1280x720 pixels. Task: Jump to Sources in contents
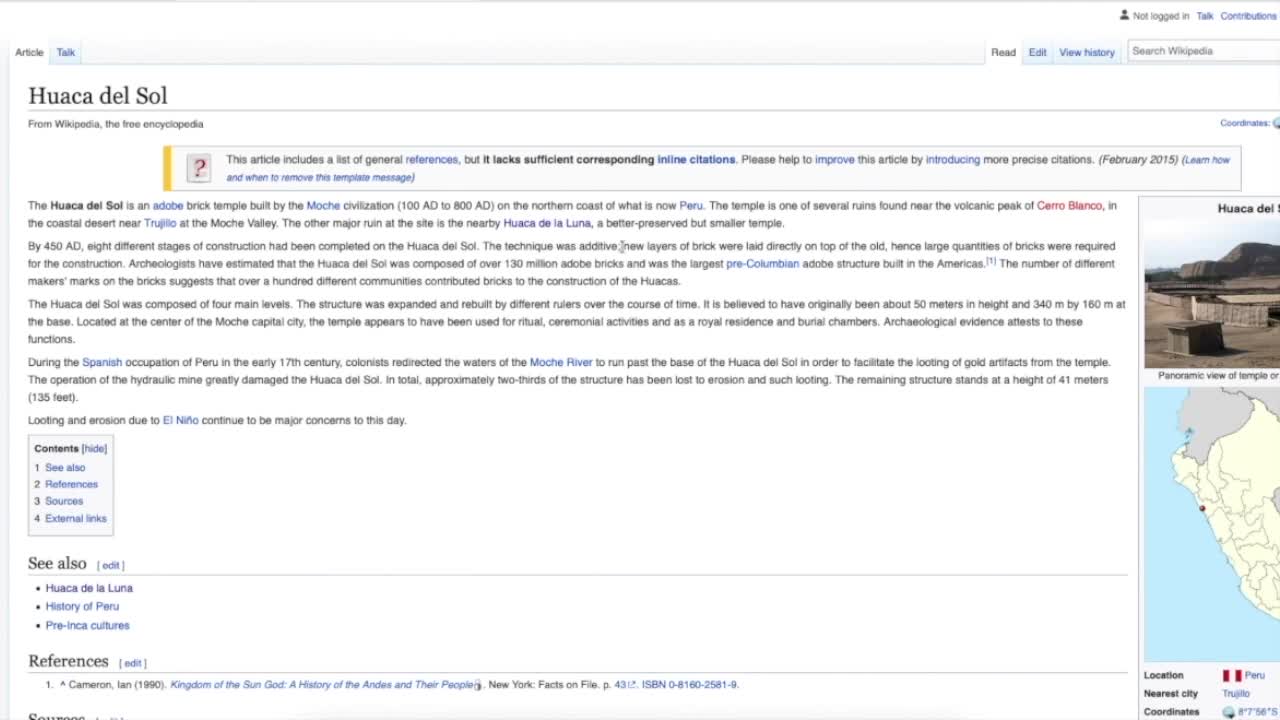(x=64, y=501)
